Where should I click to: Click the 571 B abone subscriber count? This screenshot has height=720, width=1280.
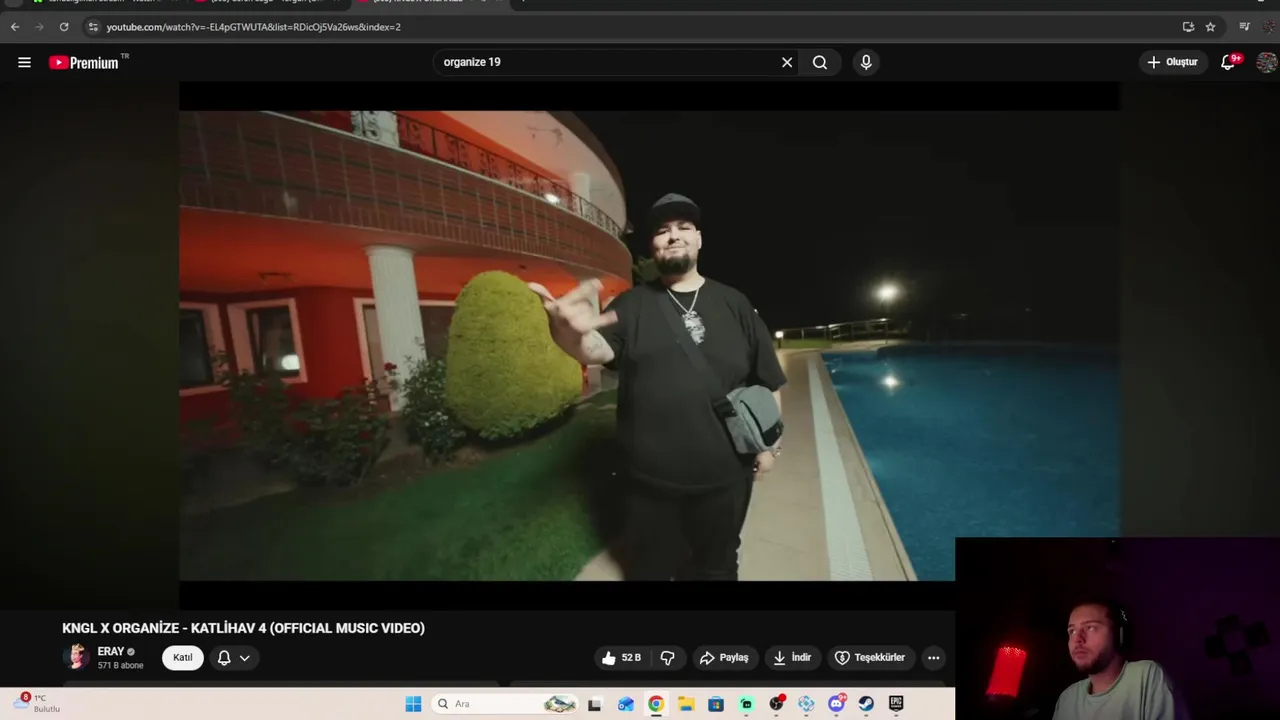click(120, 666)
